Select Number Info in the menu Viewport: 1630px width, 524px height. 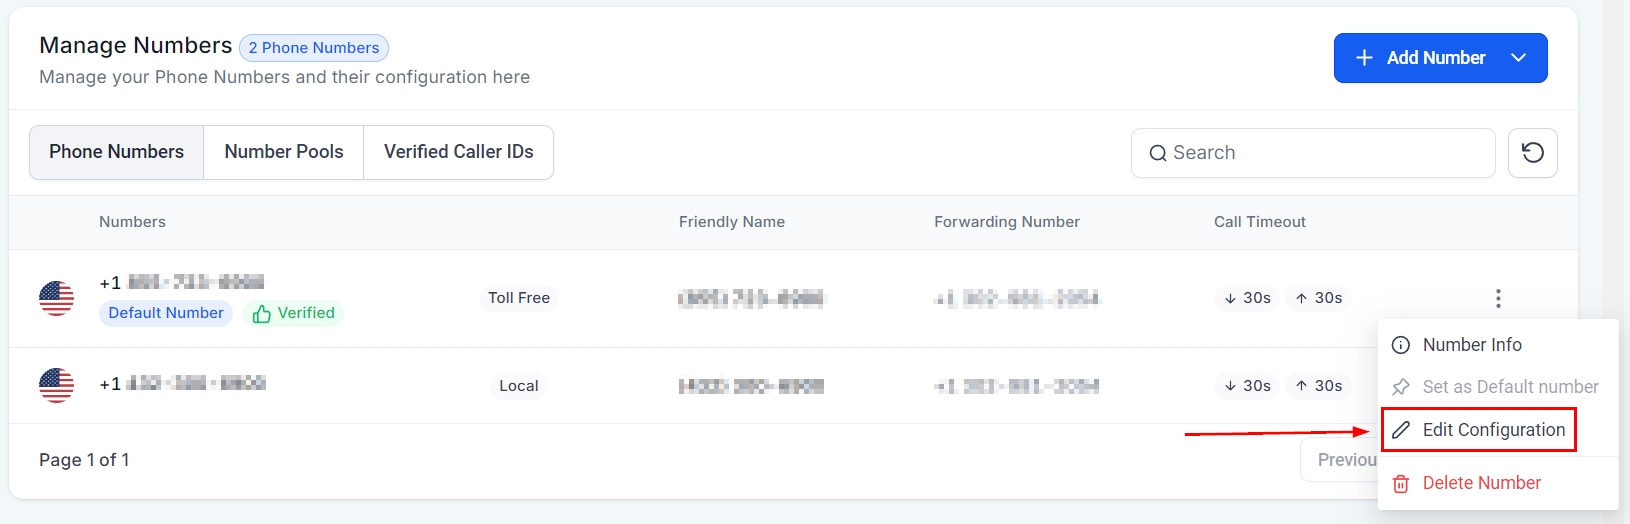[x=1472, y=345]
